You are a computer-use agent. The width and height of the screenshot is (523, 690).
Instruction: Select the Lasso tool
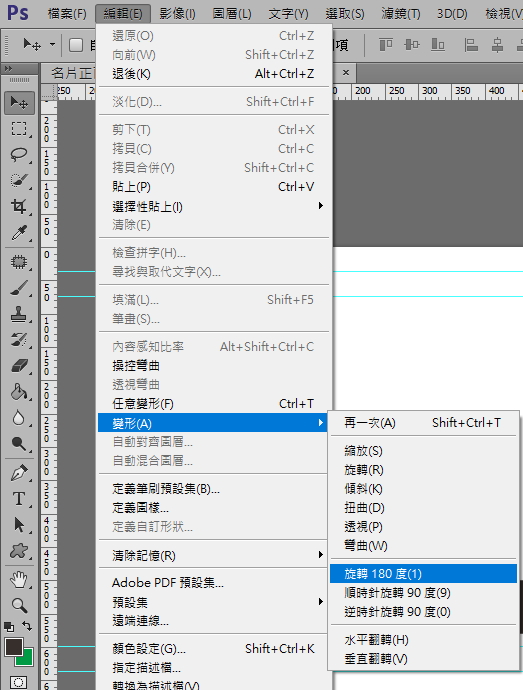coord(19,154)
